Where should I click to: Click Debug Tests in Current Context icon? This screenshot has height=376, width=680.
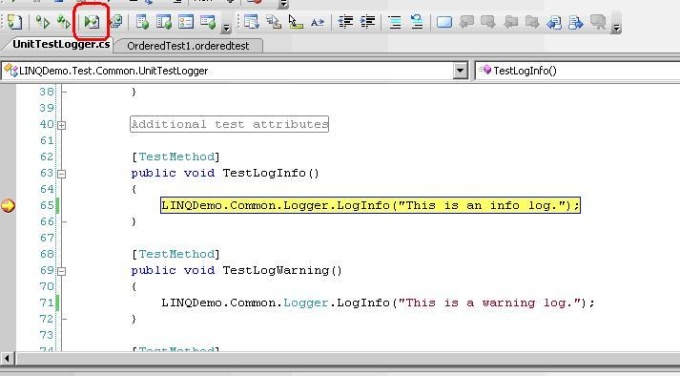click(x=92, y=22)
